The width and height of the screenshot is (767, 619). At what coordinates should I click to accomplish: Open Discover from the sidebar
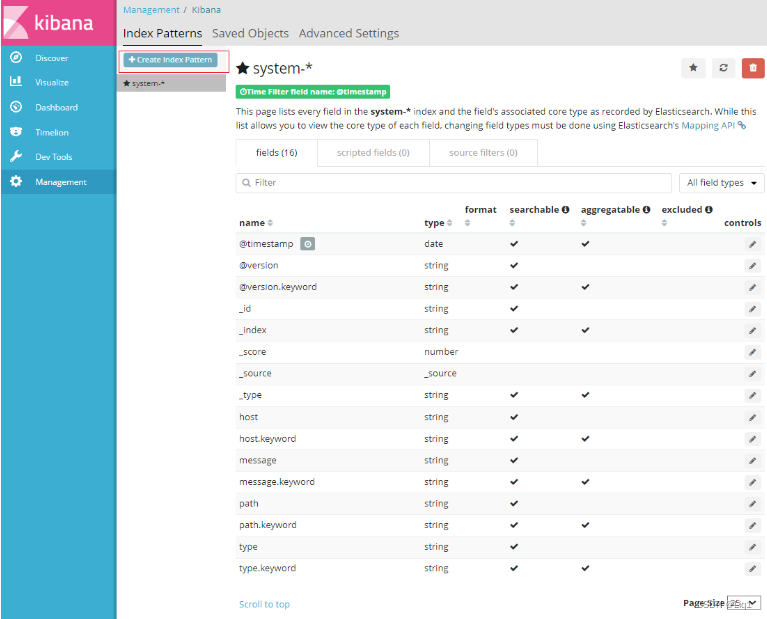pyautogui.click(x=58, y=58)
